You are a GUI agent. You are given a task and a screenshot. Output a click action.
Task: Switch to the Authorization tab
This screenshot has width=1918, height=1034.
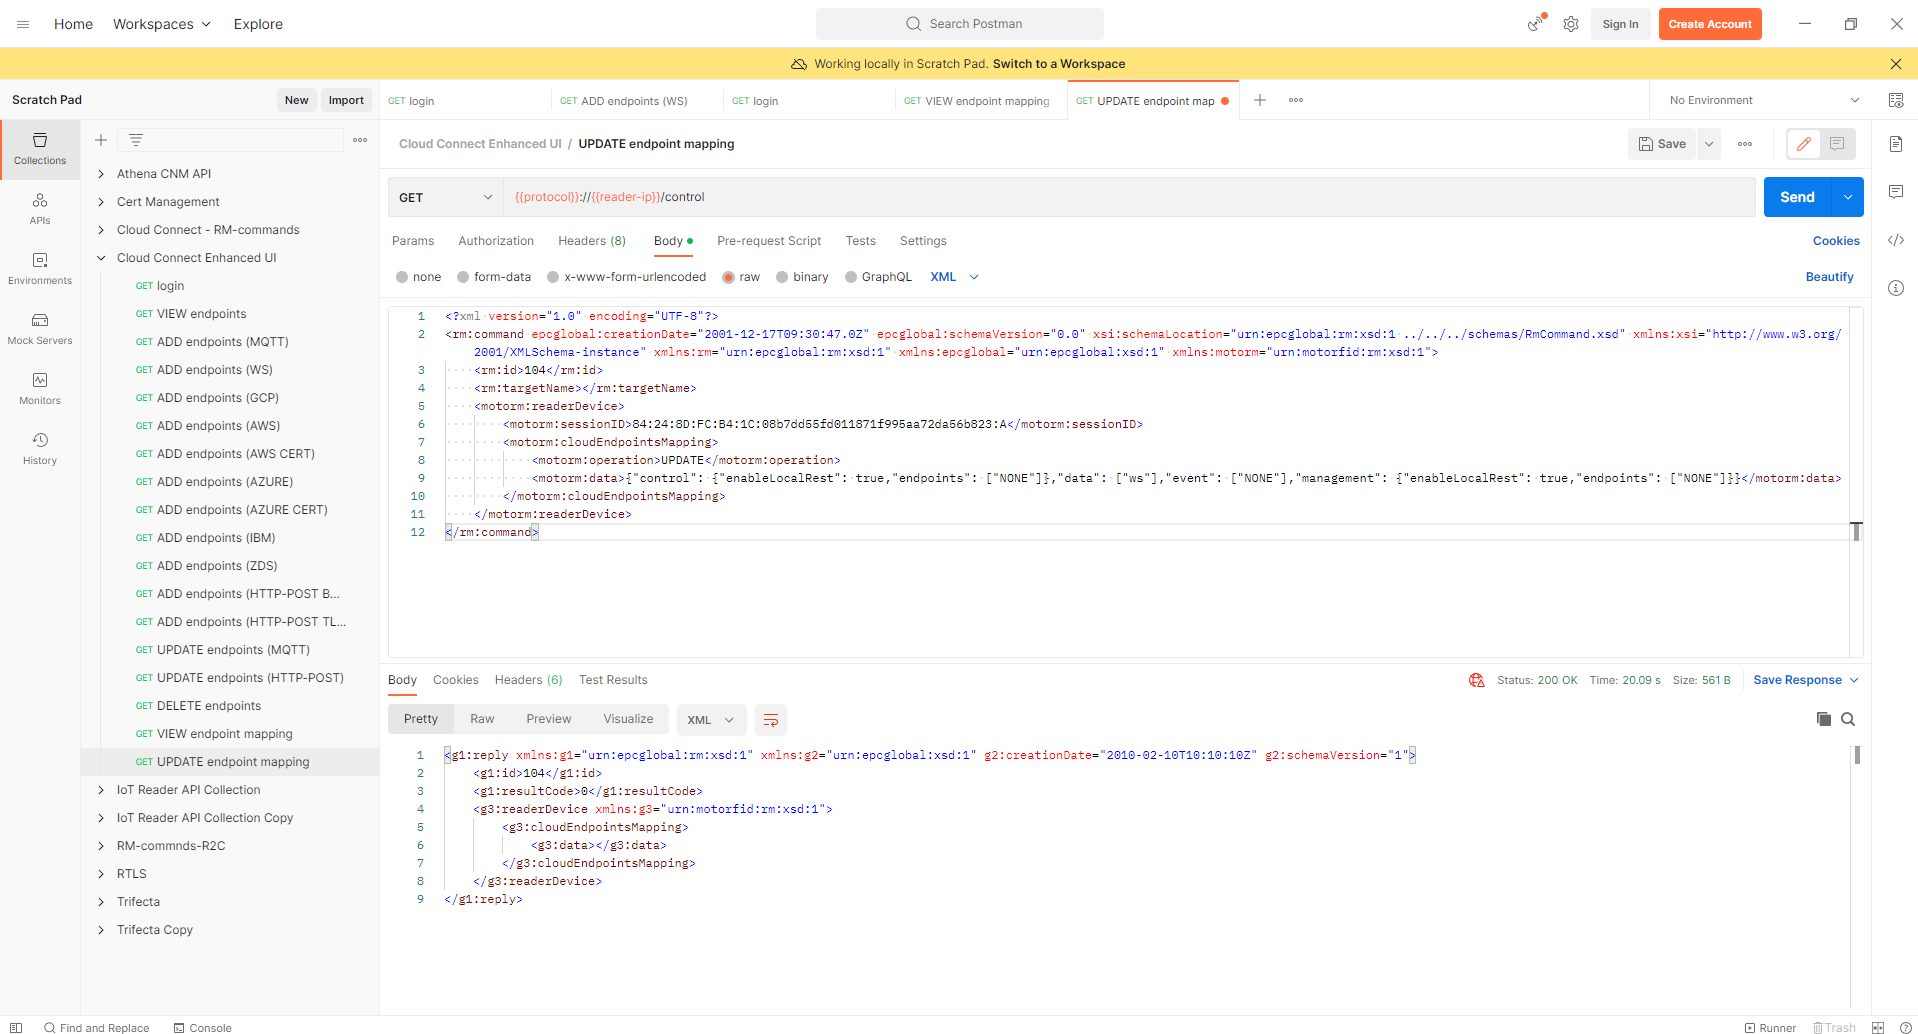(496, 241)
